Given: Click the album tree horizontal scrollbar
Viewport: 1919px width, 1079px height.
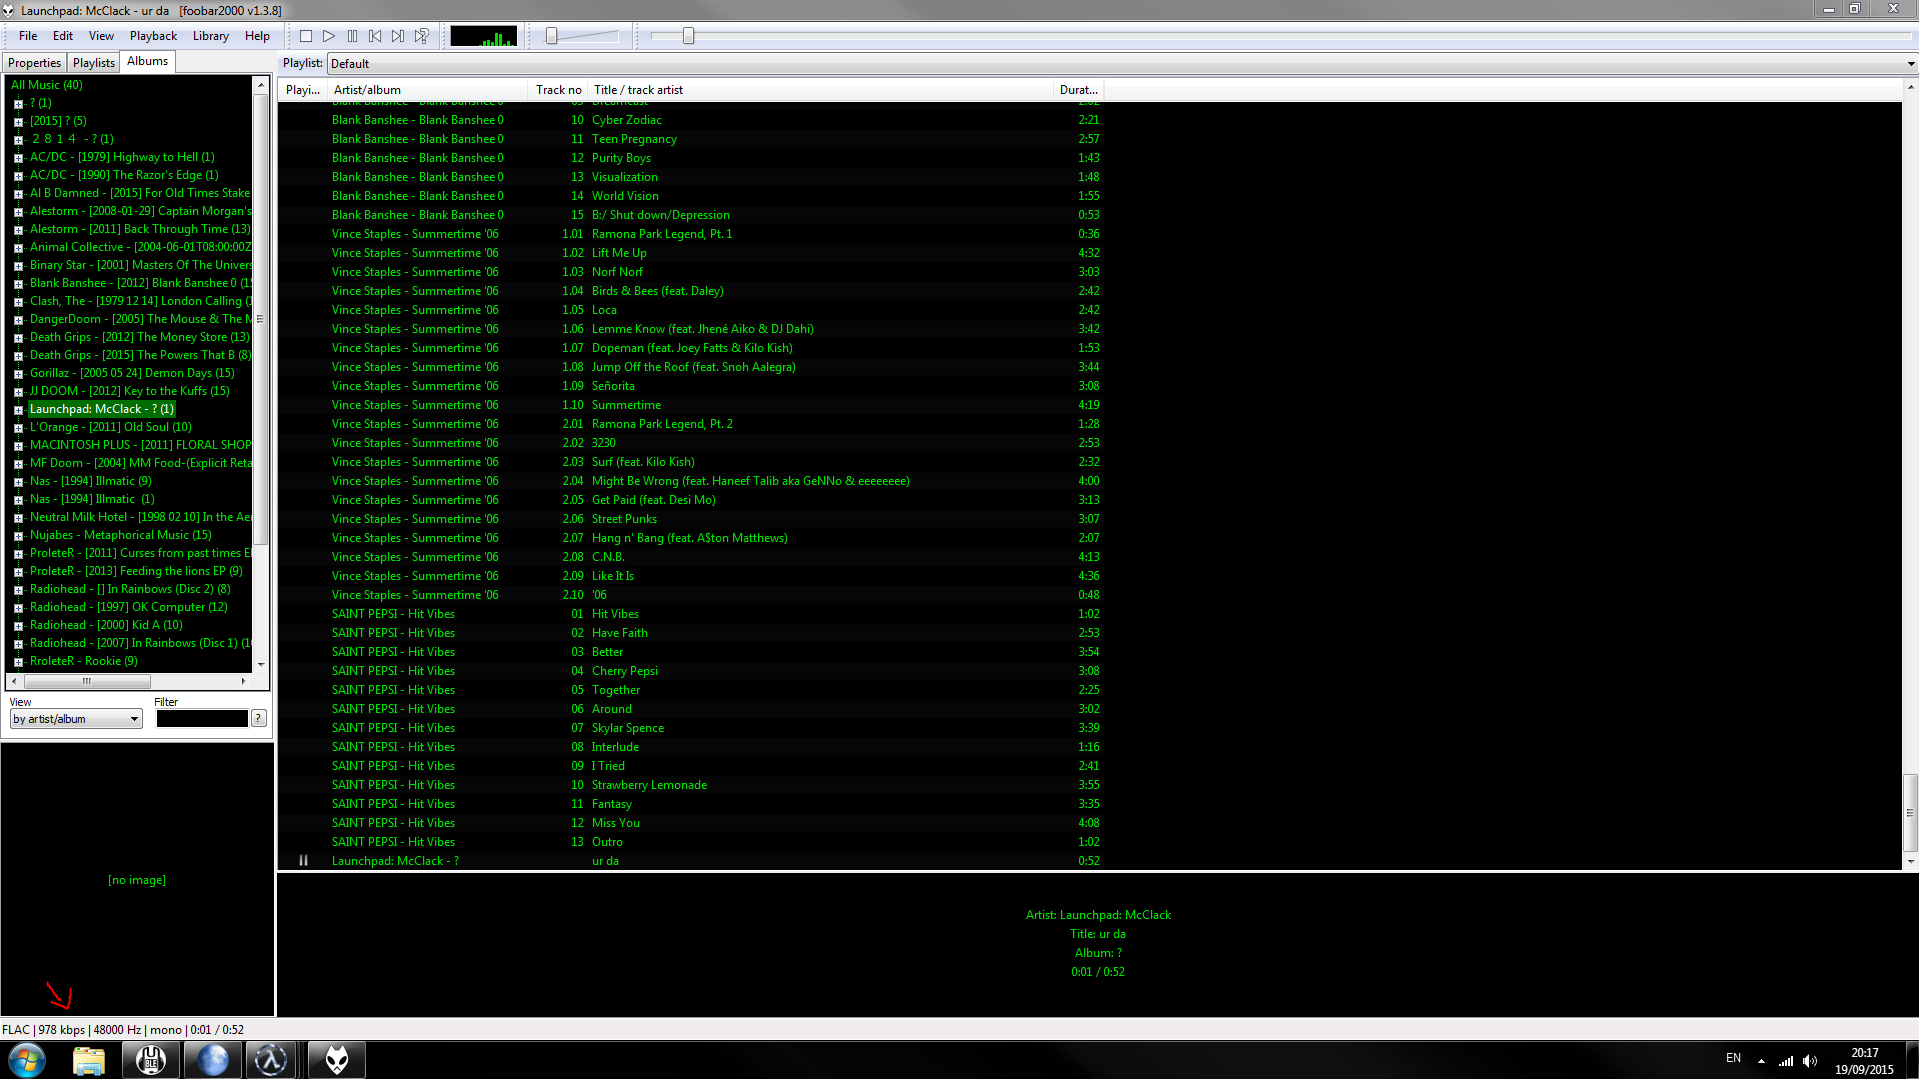Looking at the screenshot, I should pos(87,681).
